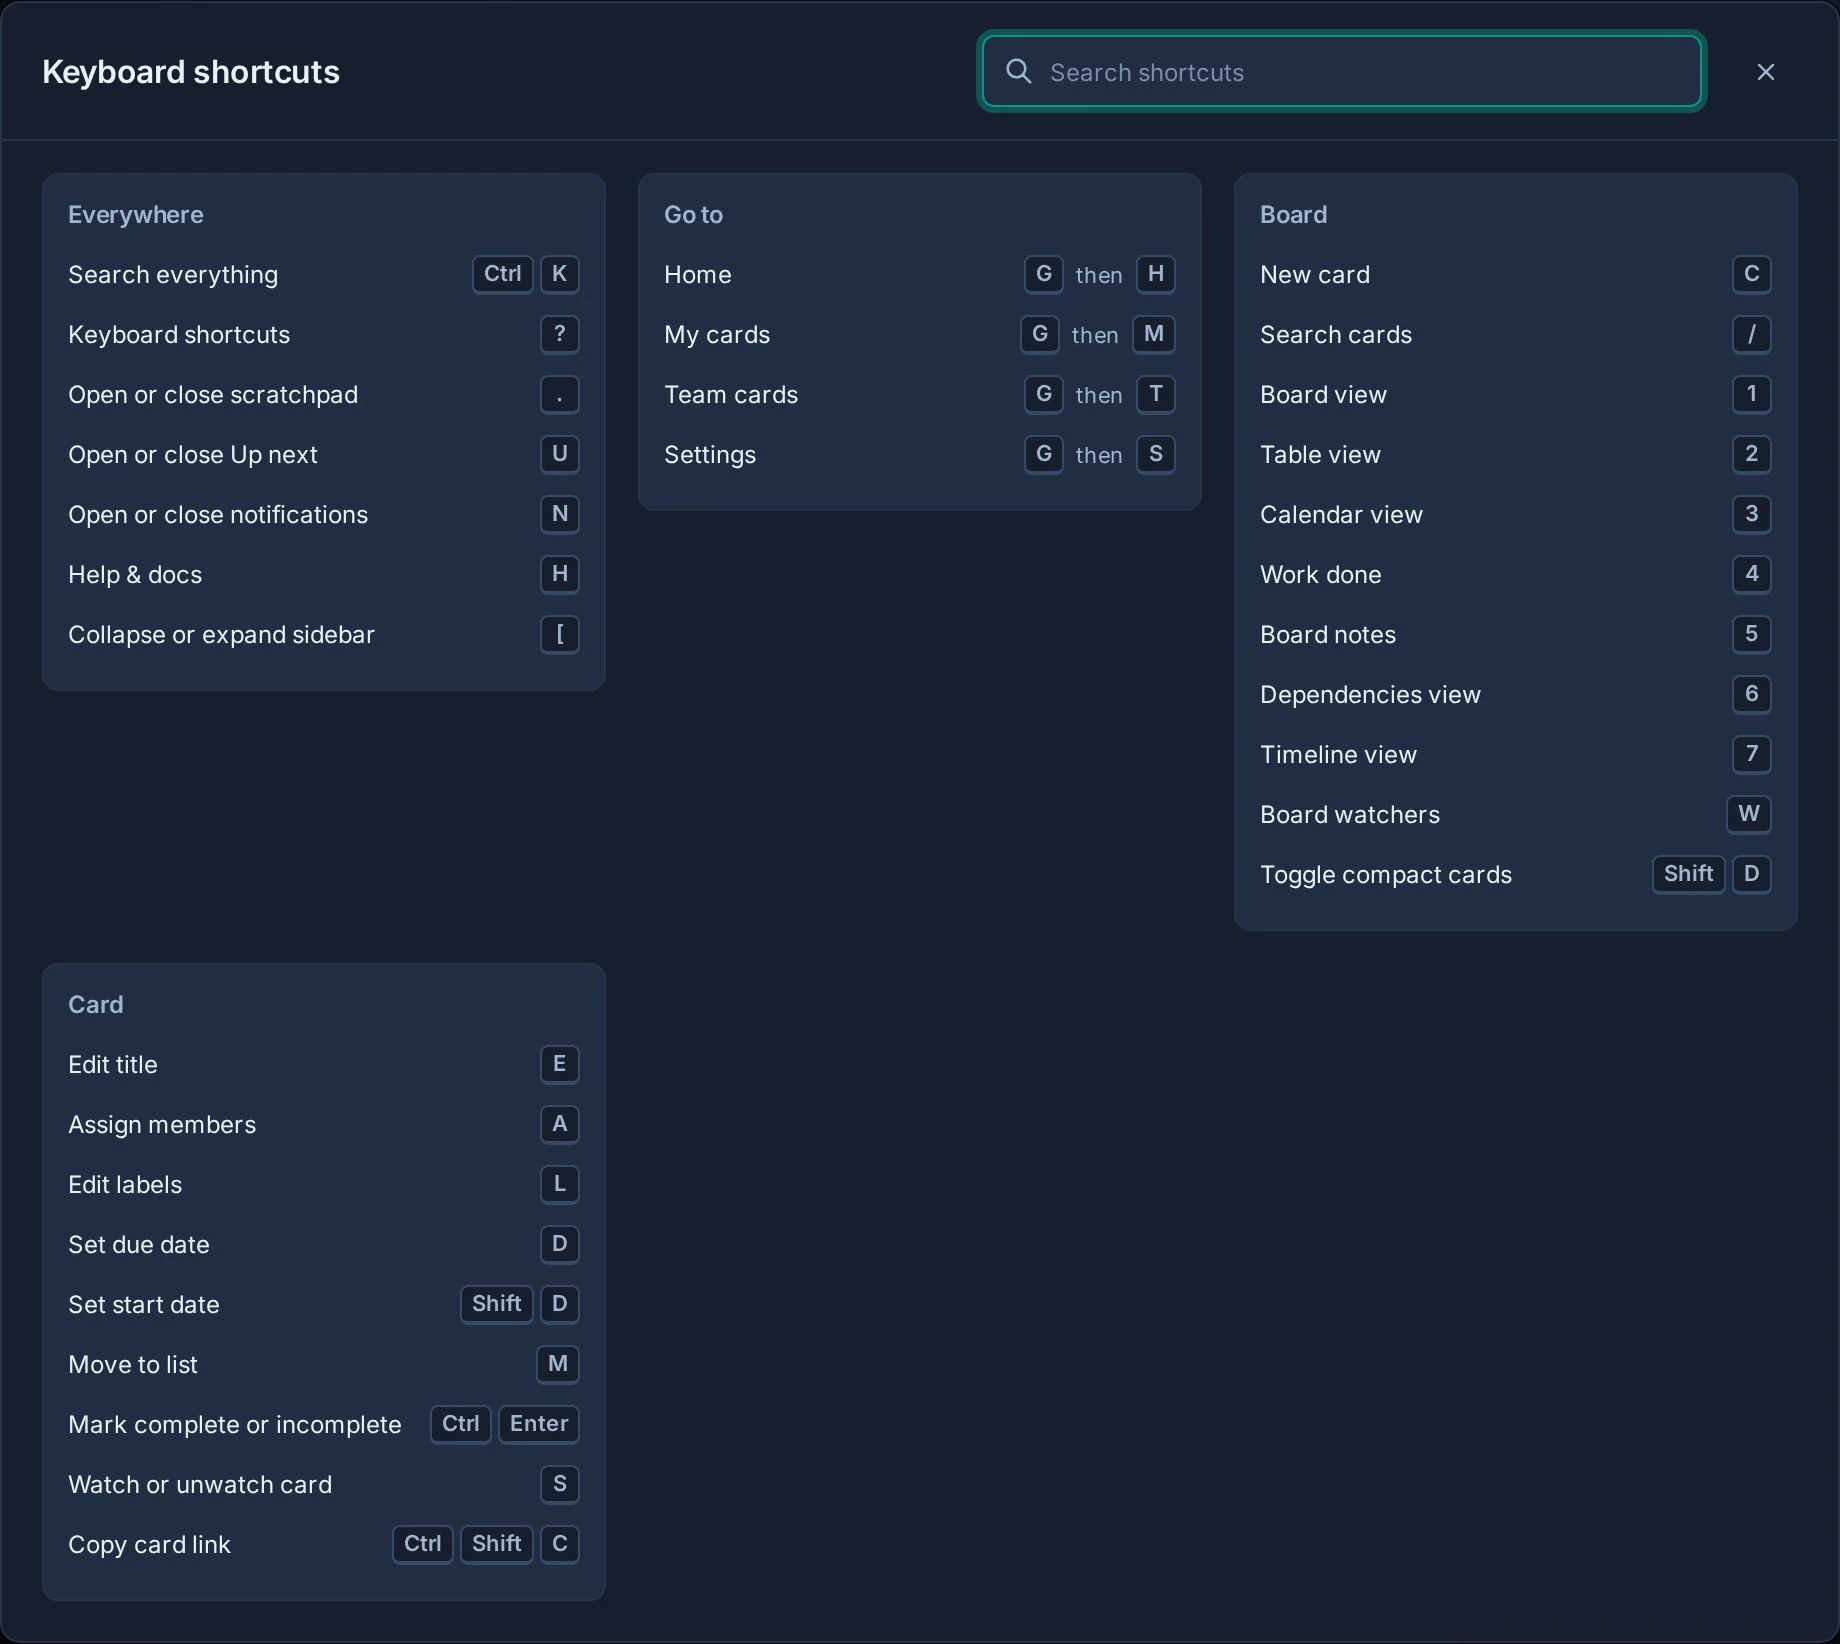Click 'Mark complete or incomplete' label
Viewport: 1840px width, 1644px height.
(235, 1424)
